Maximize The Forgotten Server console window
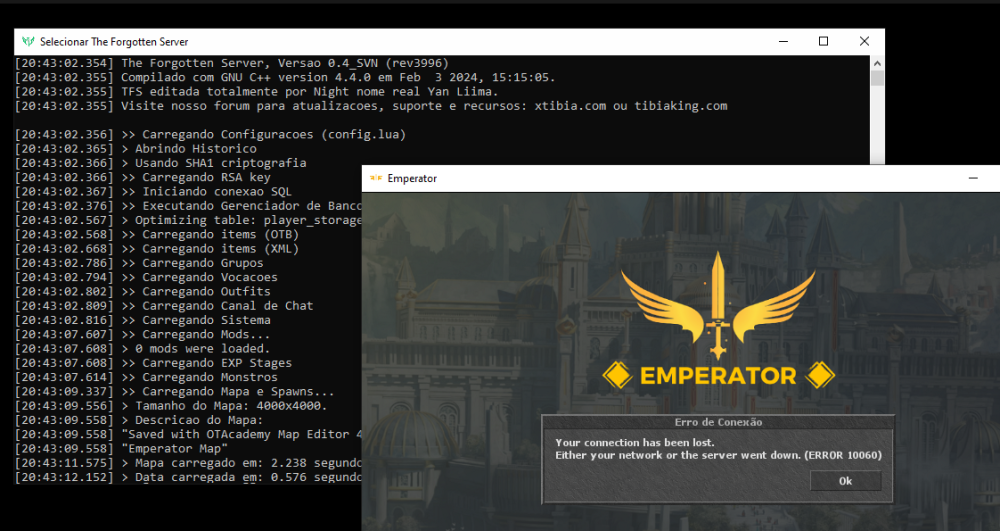 [x=823, y=41]
